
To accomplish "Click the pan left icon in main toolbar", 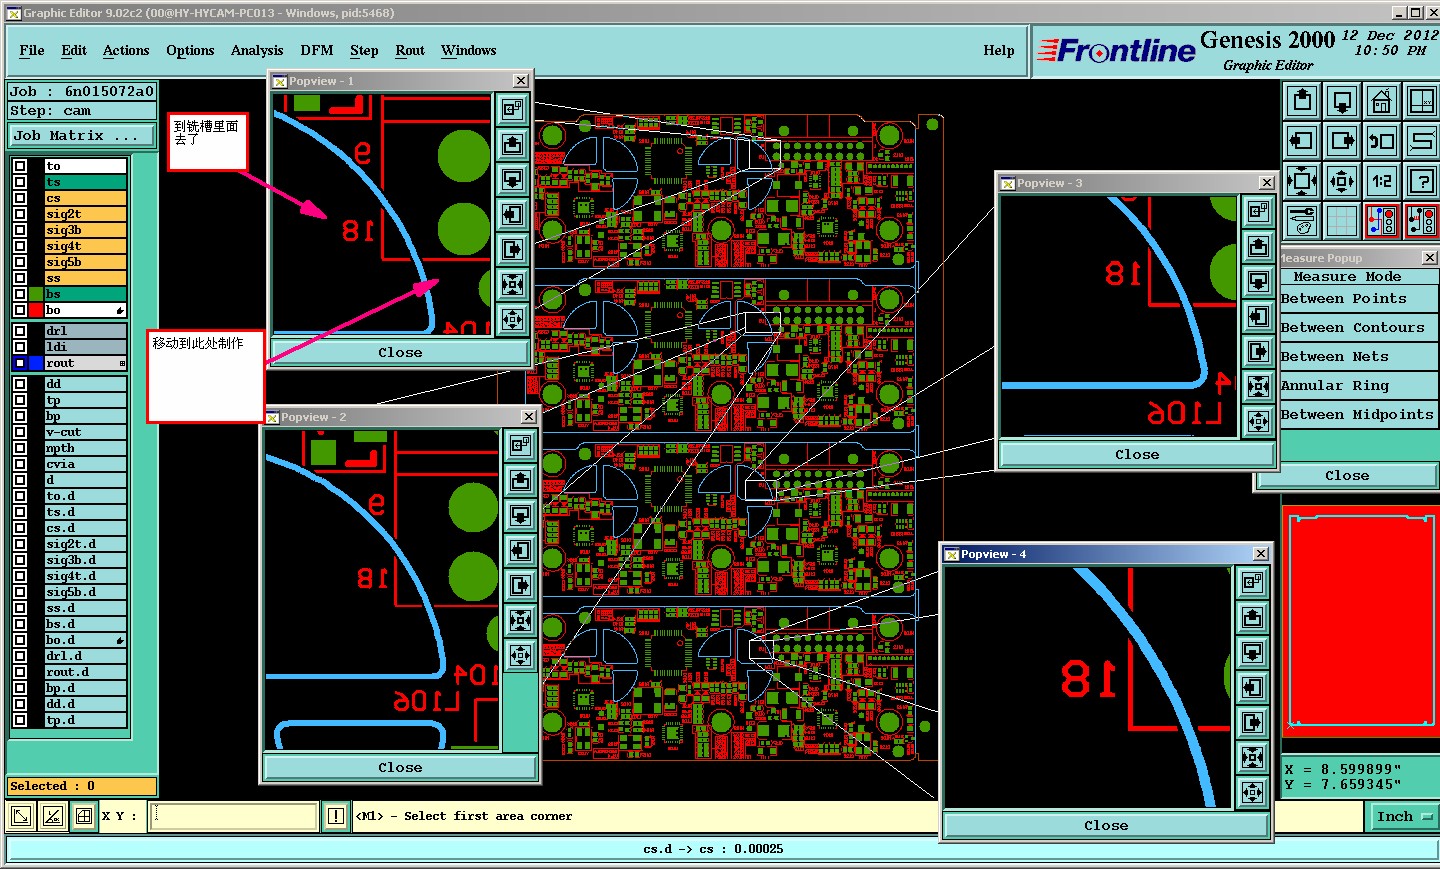I will pos(1302,141).
